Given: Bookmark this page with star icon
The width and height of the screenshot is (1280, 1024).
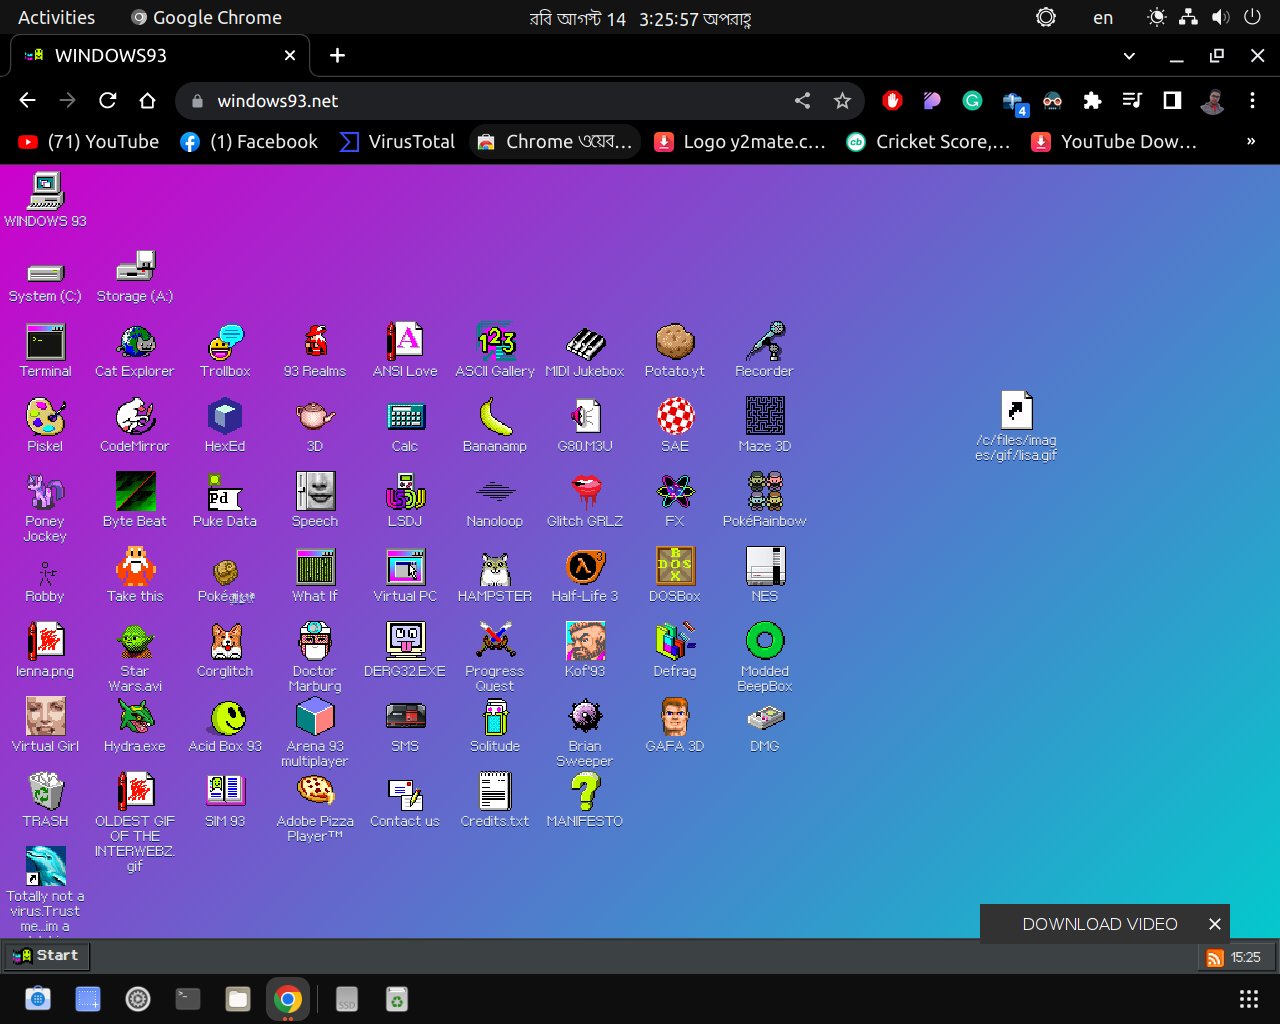Looking at the screenshot, I should [x=842, y=101].
